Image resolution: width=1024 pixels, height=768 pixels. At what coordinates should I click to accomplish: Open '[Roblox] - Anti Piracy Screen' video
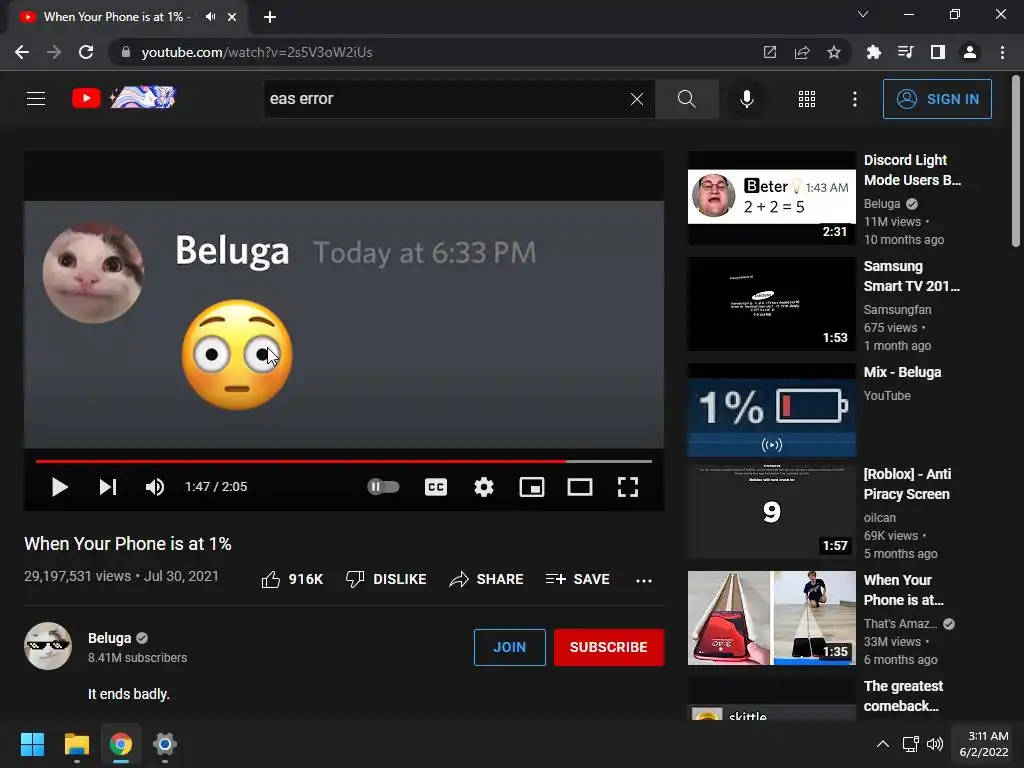pyautogui.click(x=907, y=484)
